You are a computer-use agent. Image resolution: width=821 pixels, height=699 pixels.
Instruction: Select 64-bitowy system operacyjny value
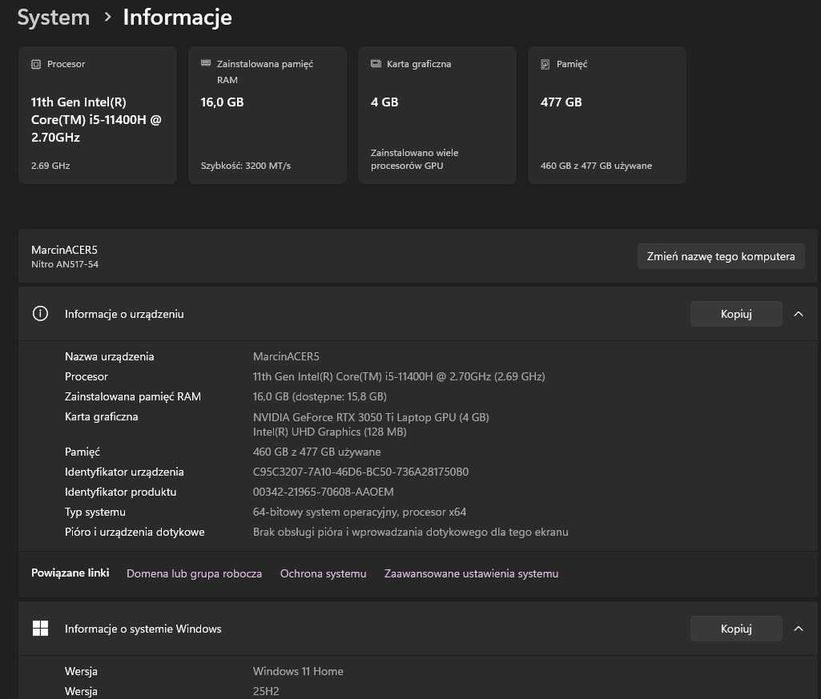pos(359,512)
